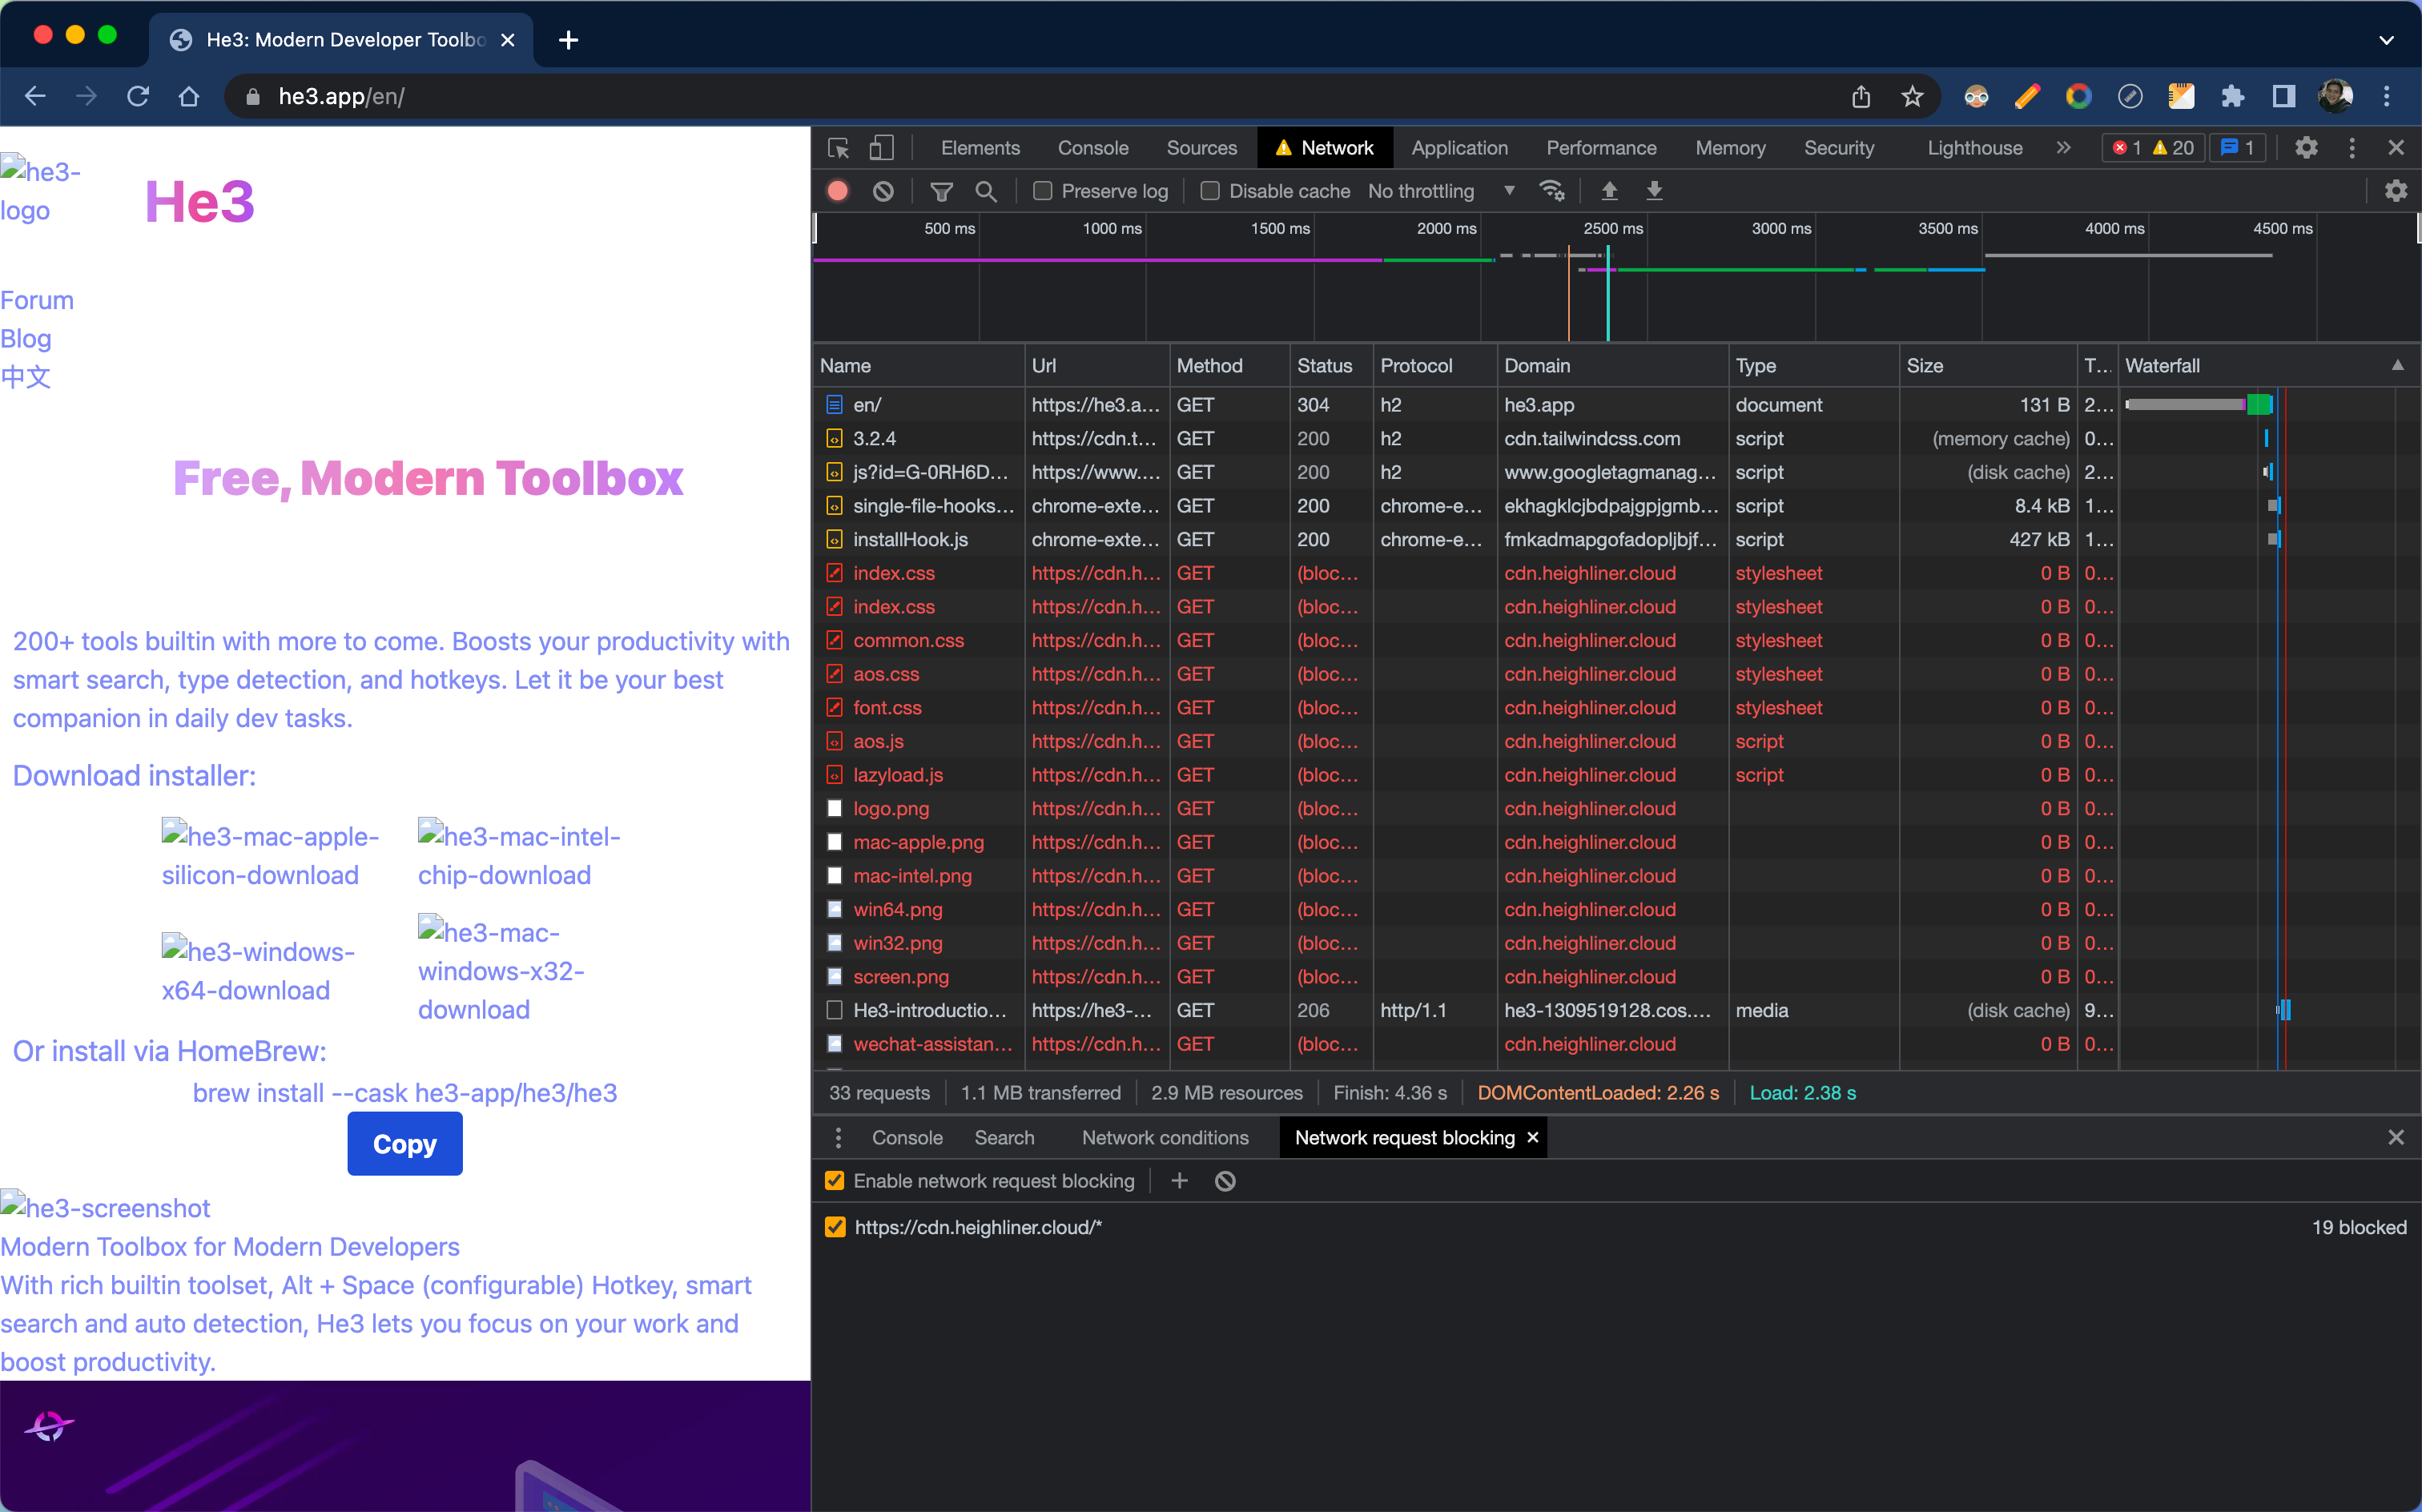Uncheck Enable network request blocking

[x=834, y=1181]
